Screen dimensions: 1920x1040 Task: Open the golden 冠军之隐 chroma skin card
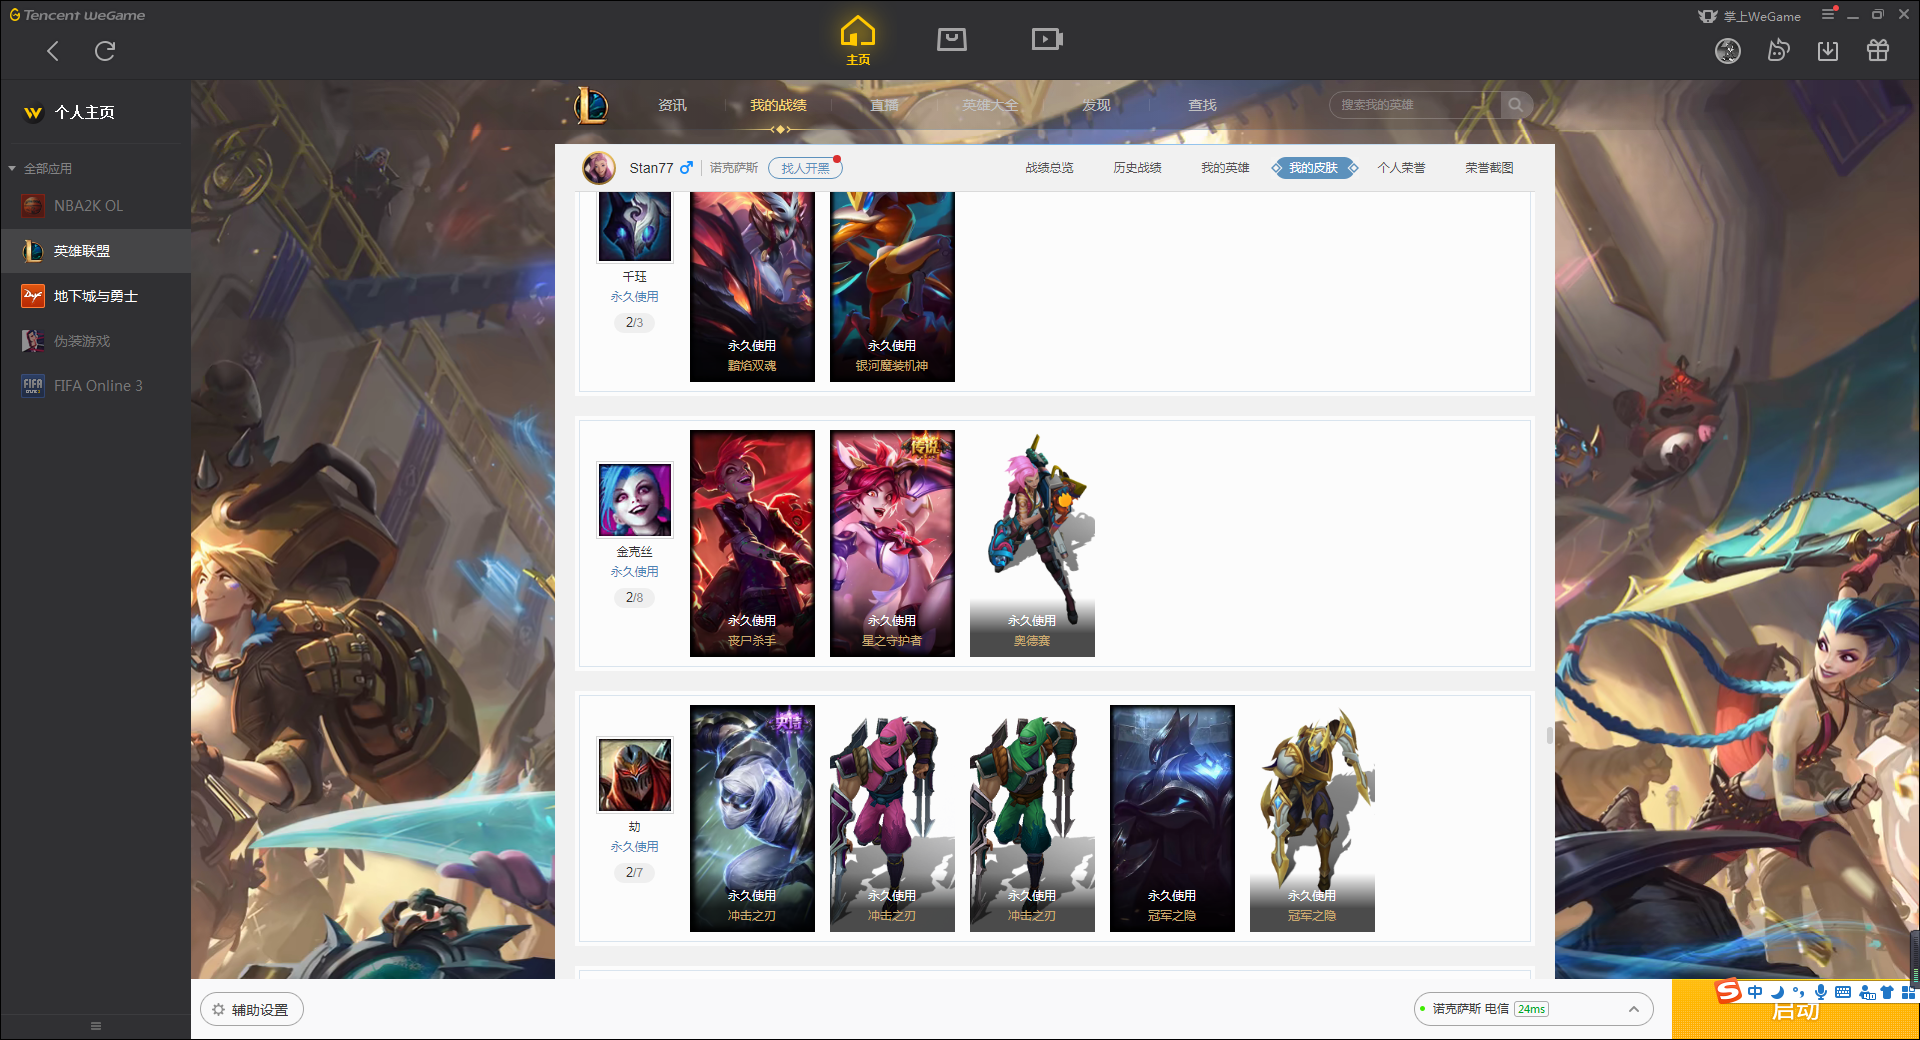click(x=1312, y=819)
